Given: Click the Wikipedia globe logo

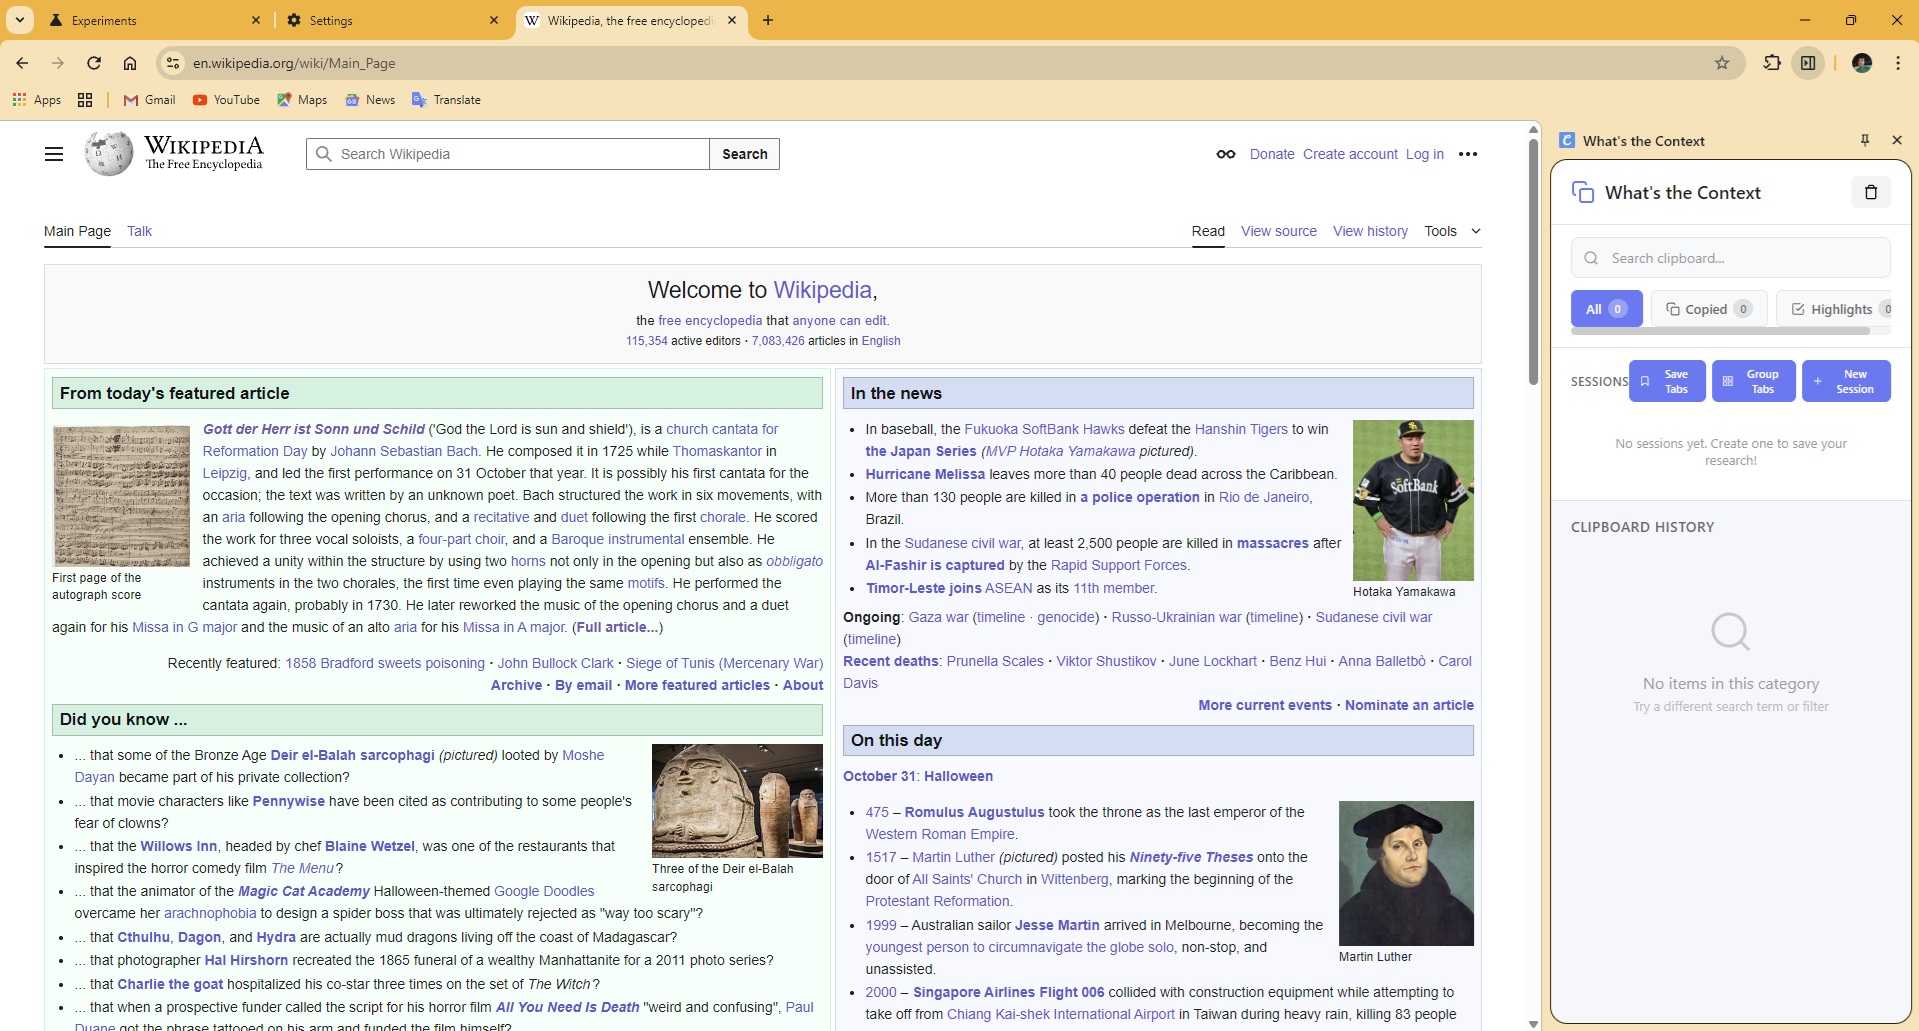Looking at the screenshot, I should [x=109, y=154].
